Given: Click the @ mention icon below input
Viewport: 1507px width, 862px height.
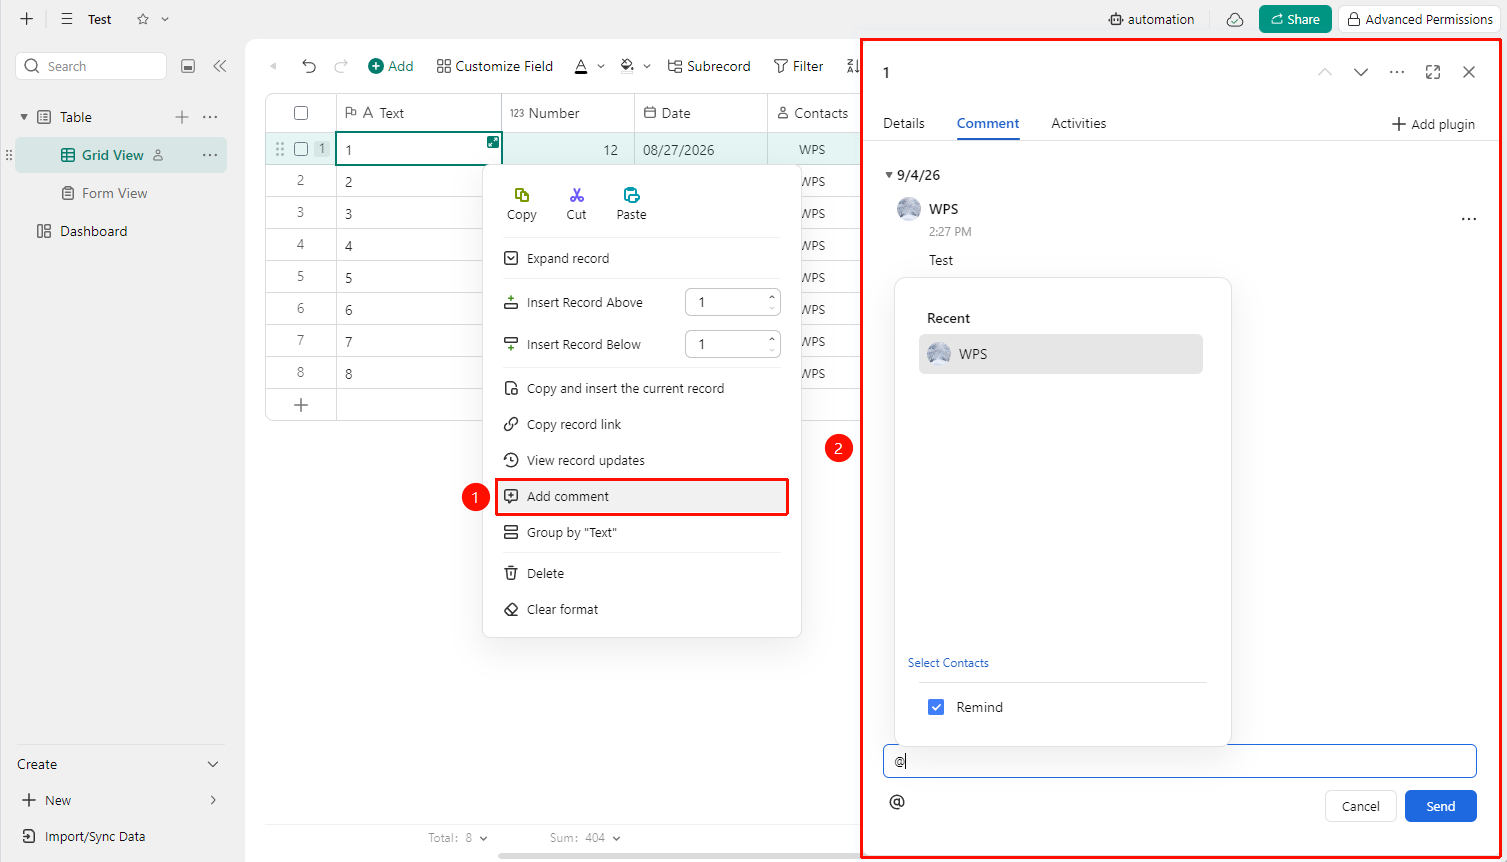Looking at the screenshot, I should pyautogui.click(x=897, y=801).
